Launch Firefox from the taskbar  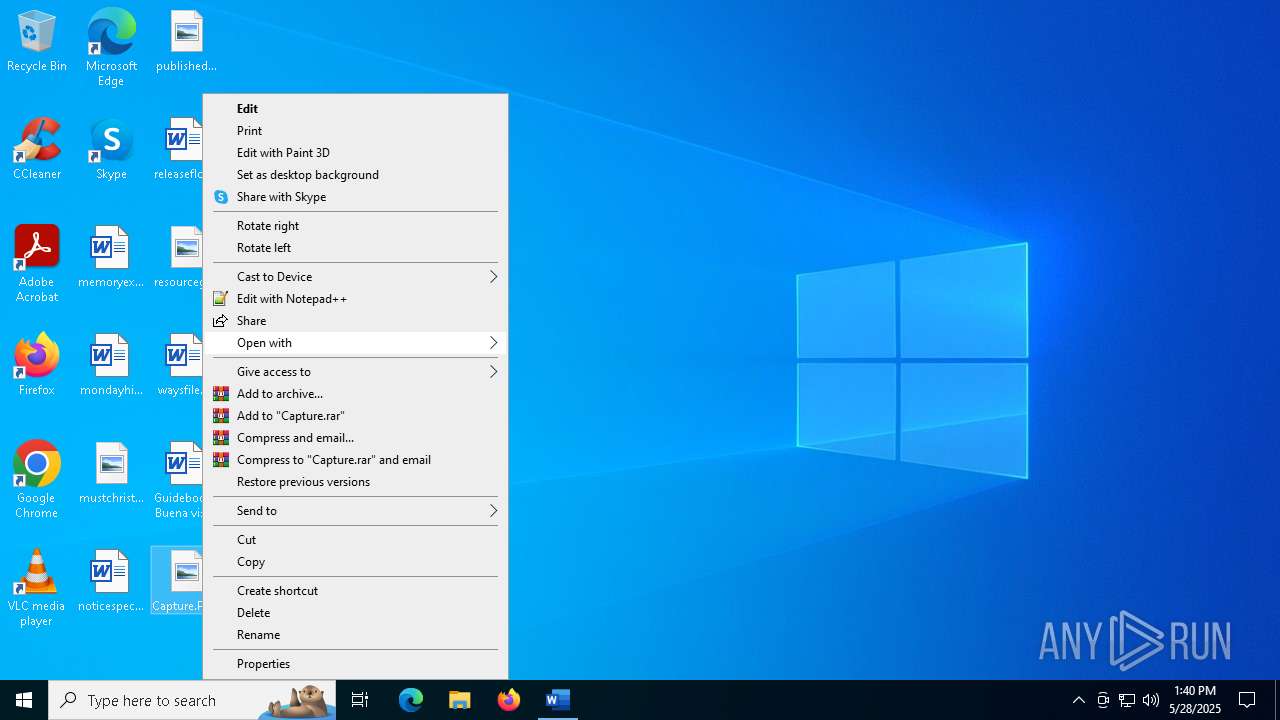click(509, 700)
